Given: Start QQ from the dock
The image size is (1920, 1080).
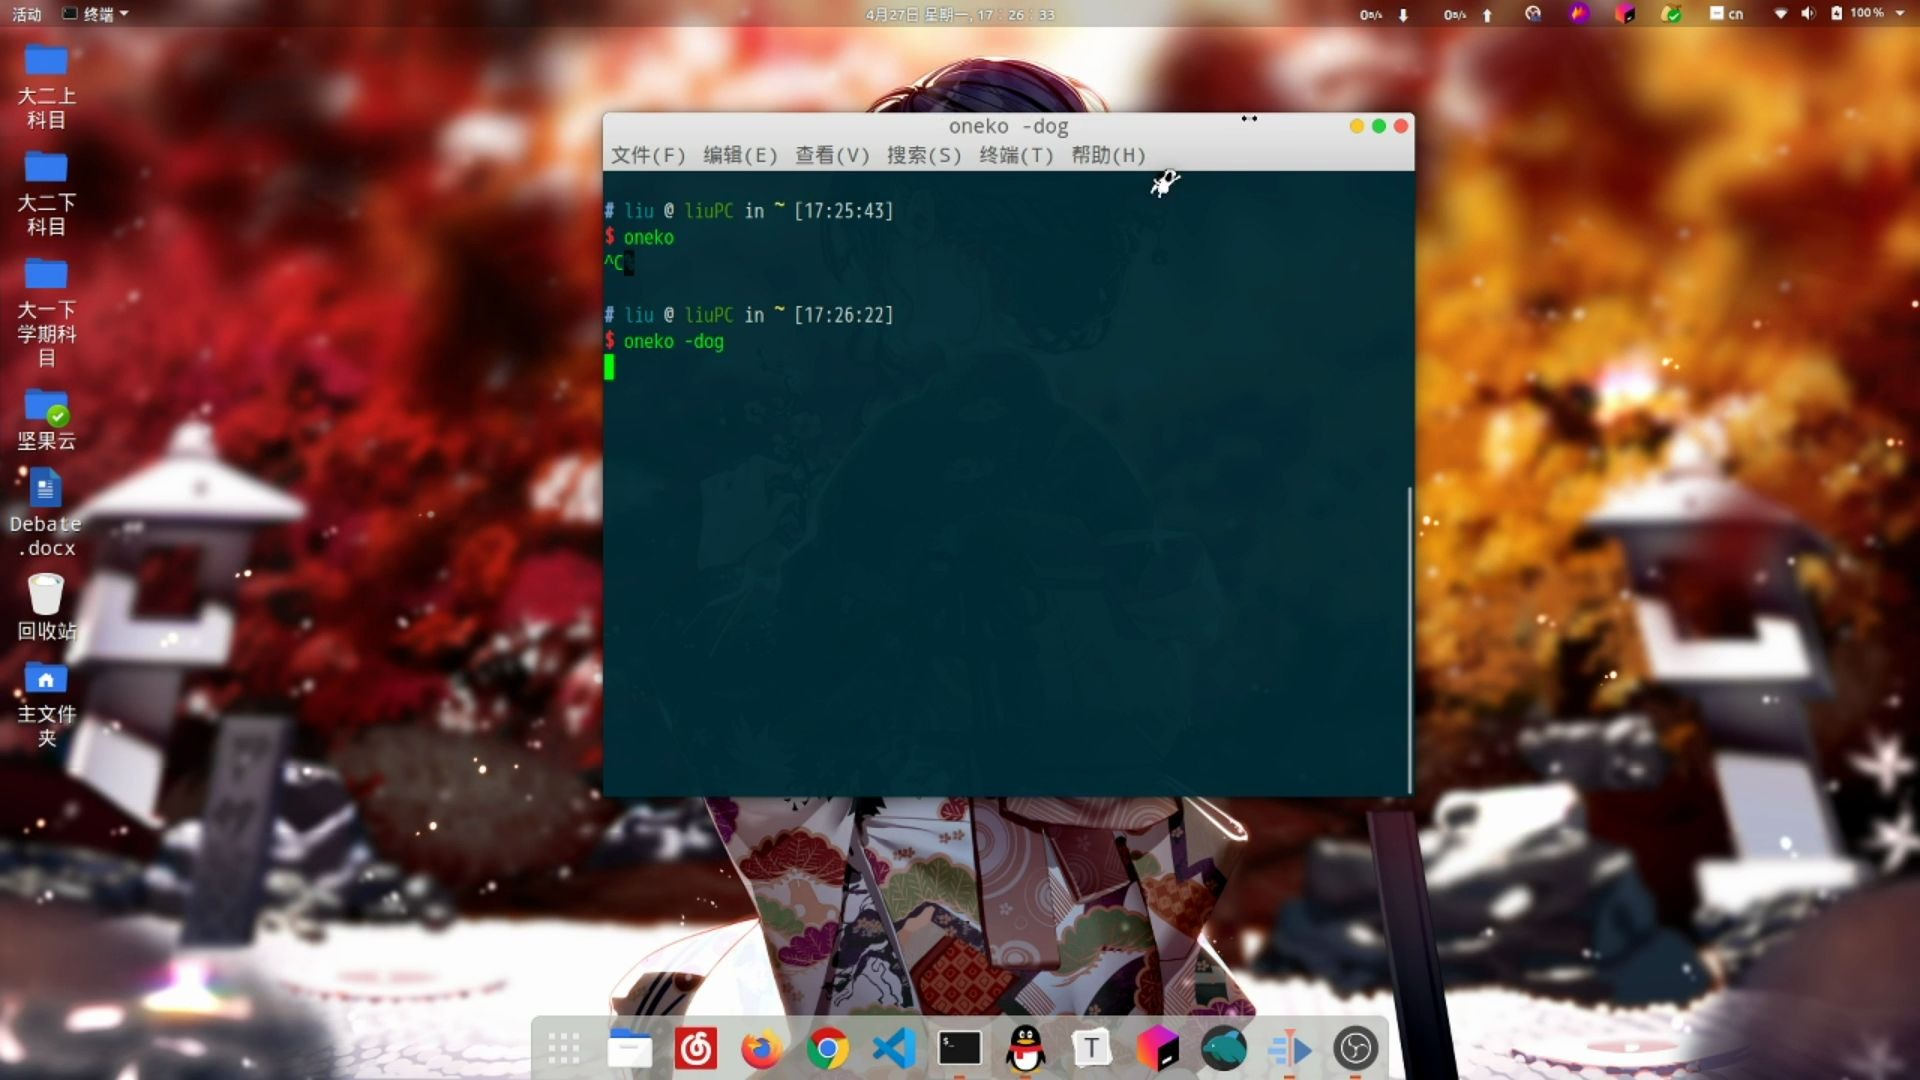Looking at the screenshot, I should (x=1024, y=1048).
